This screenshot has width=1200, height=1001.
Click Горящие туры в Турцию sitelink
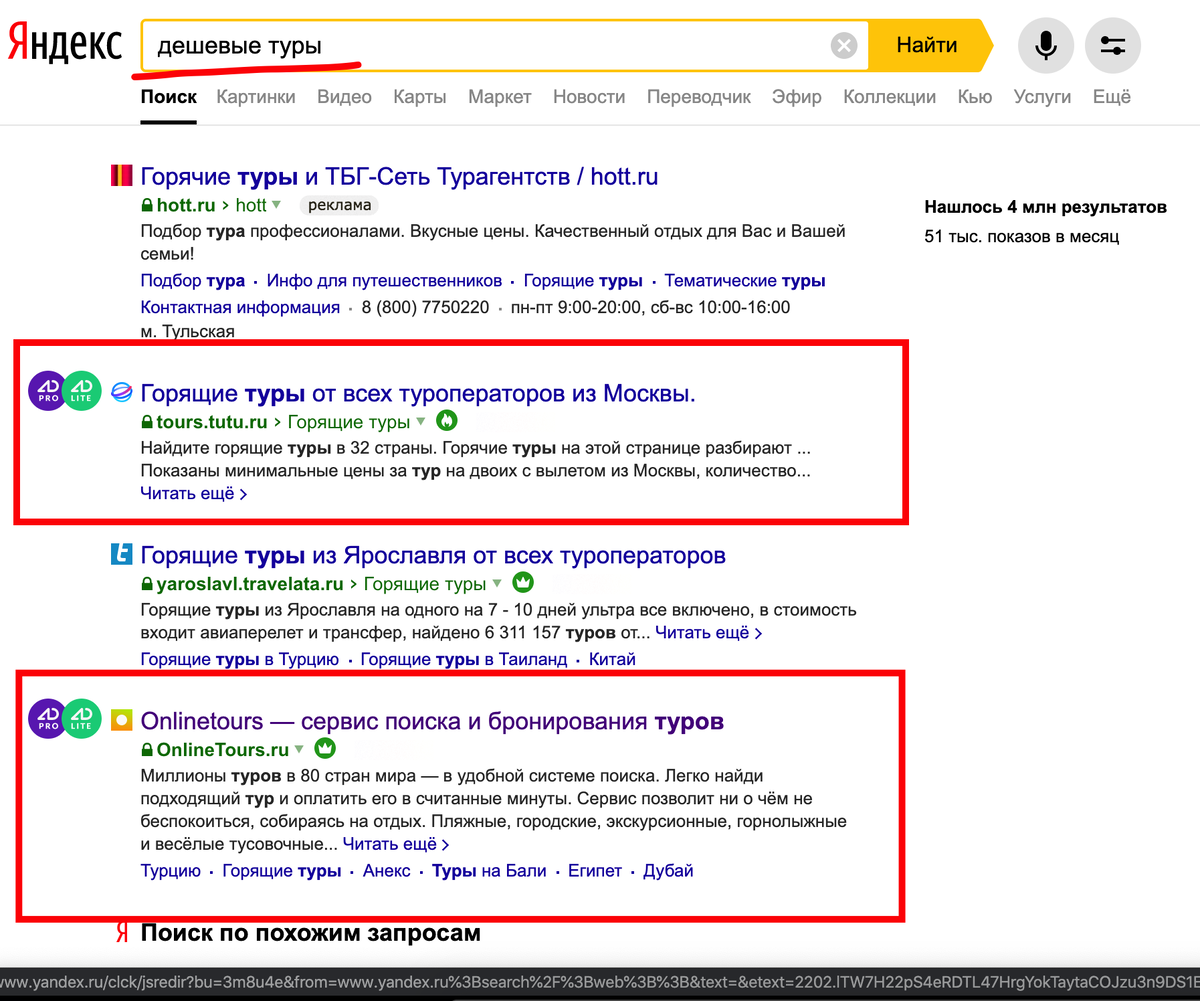pyautogui.click(x=240, y=659)
